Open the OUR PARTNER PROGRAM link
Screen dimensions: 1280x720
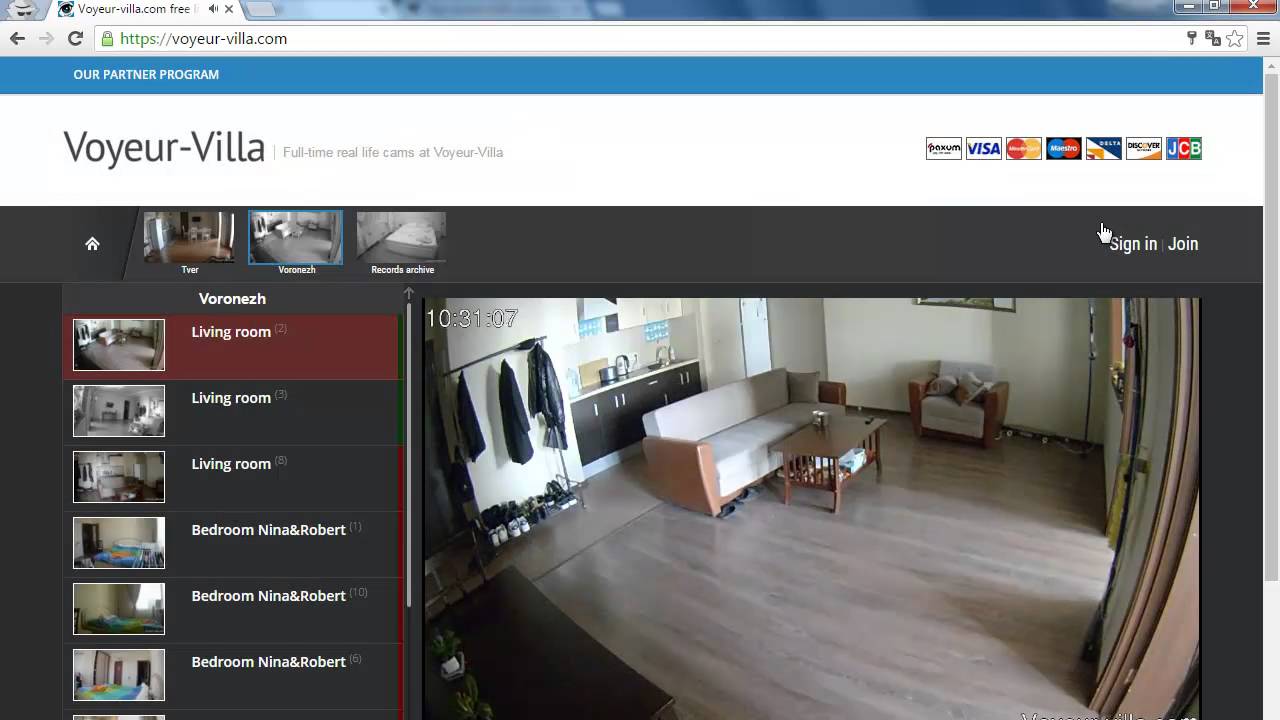click(146, 74)
